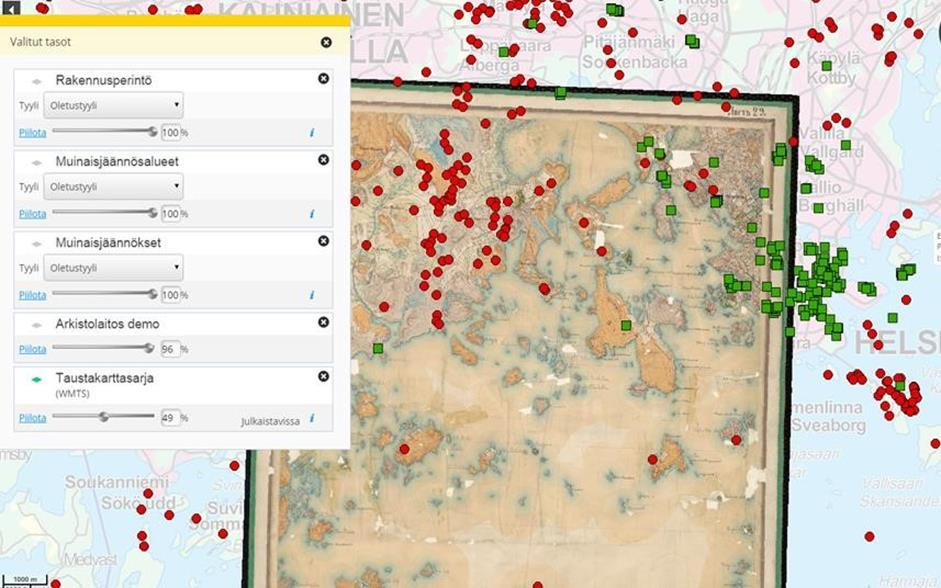Click the Sveaborg label on the map
Viewport: 941px width, 588px height.
(828, 425)
